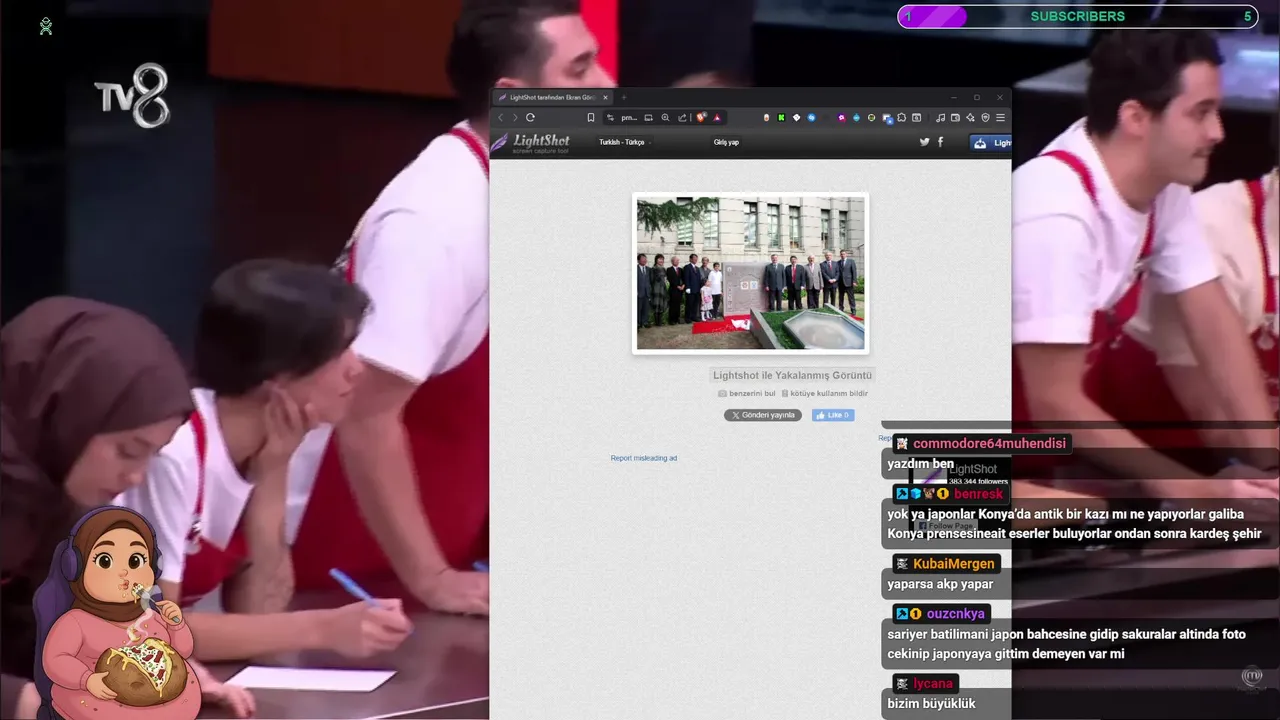Click the X Gönderi yayınla button

point(763,415)
